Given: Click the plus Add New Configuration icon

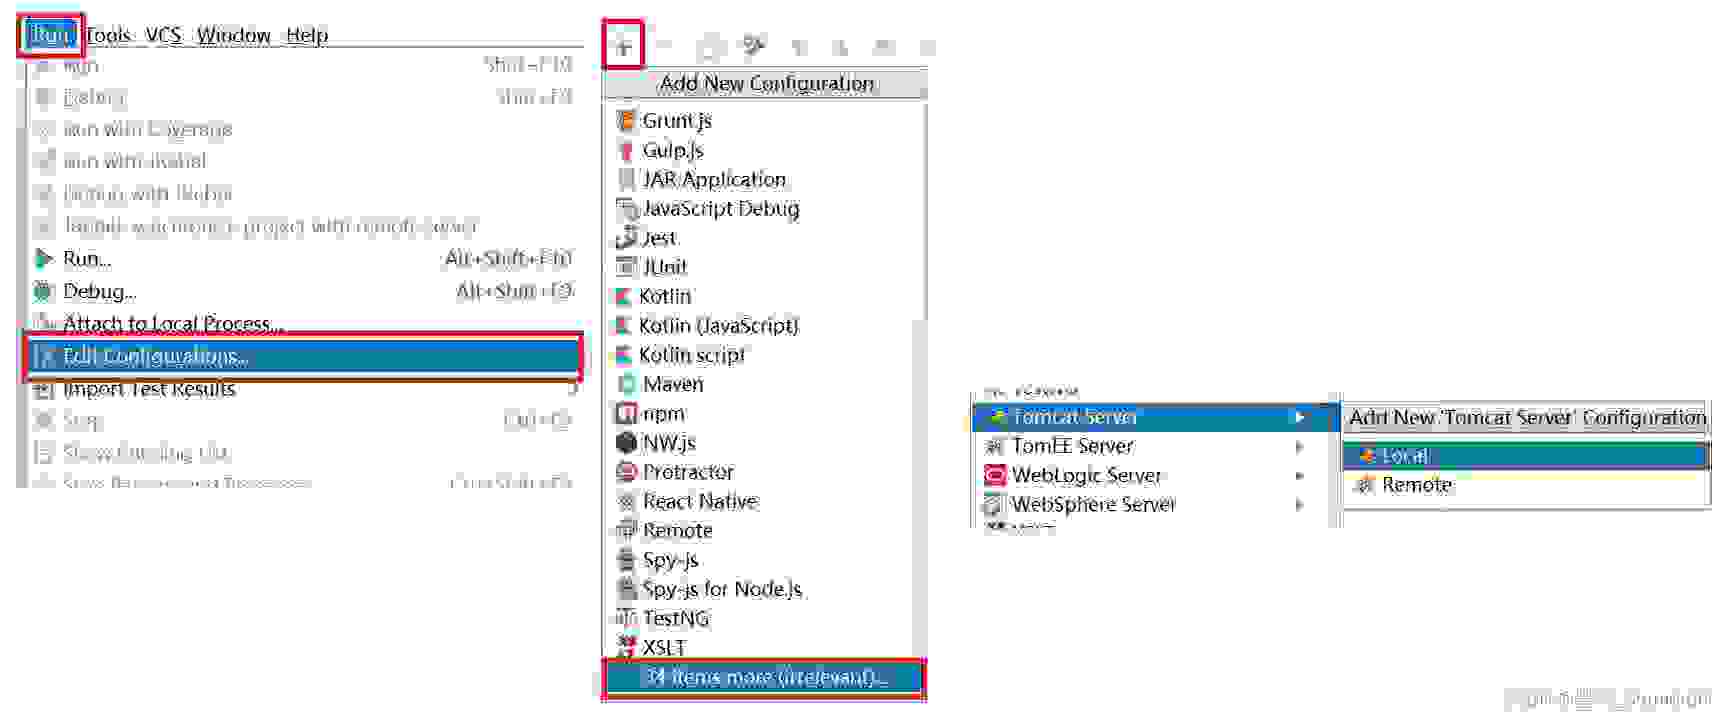Looking at the screenshot, I should click(623, 47).
